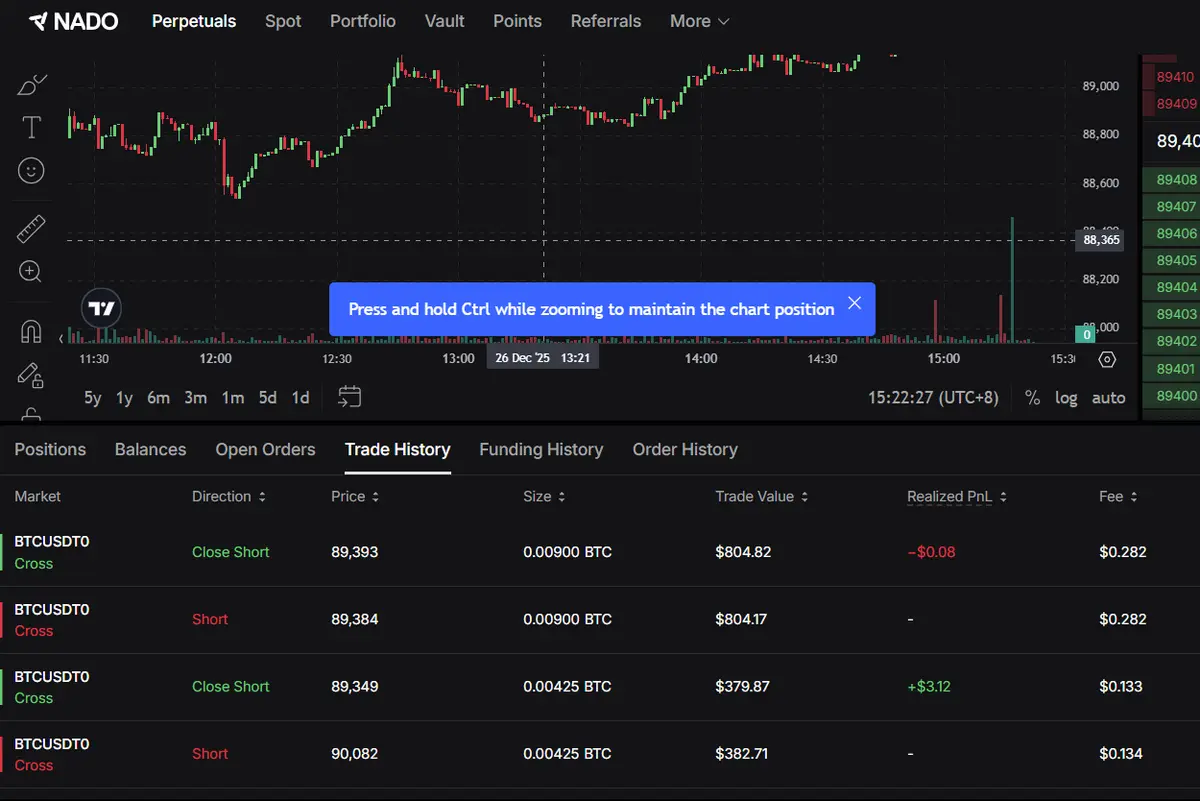This screenshot has width=1200, height=801.
Task: Click the 88,365 crosshair price label
Action: [1100, 240]
